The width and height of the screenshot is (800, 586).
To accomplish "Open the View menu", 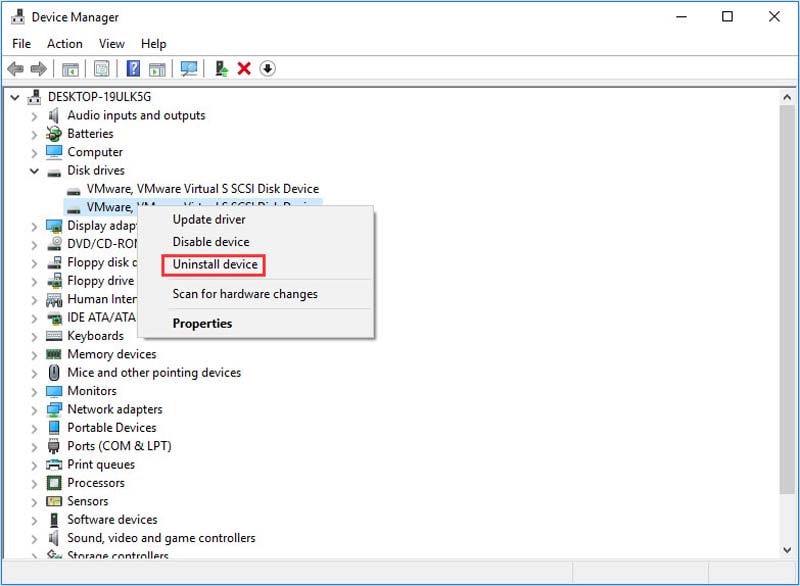I will click(x=112, y=44).
